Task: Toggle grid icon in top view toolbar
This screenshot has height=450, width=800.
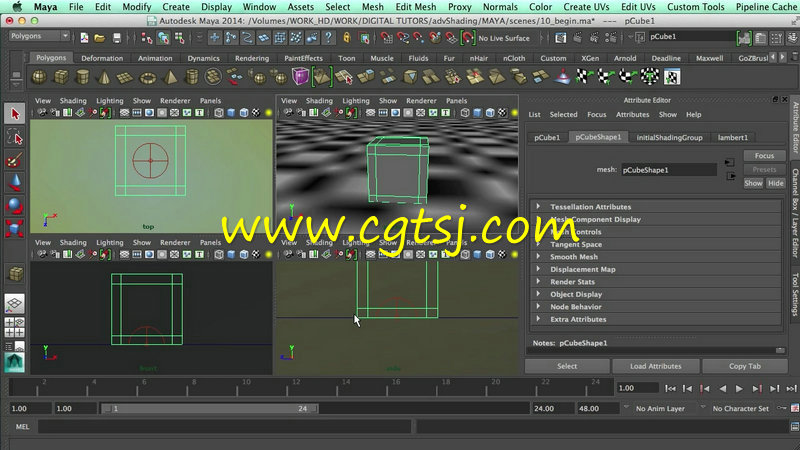Action: 124,113
